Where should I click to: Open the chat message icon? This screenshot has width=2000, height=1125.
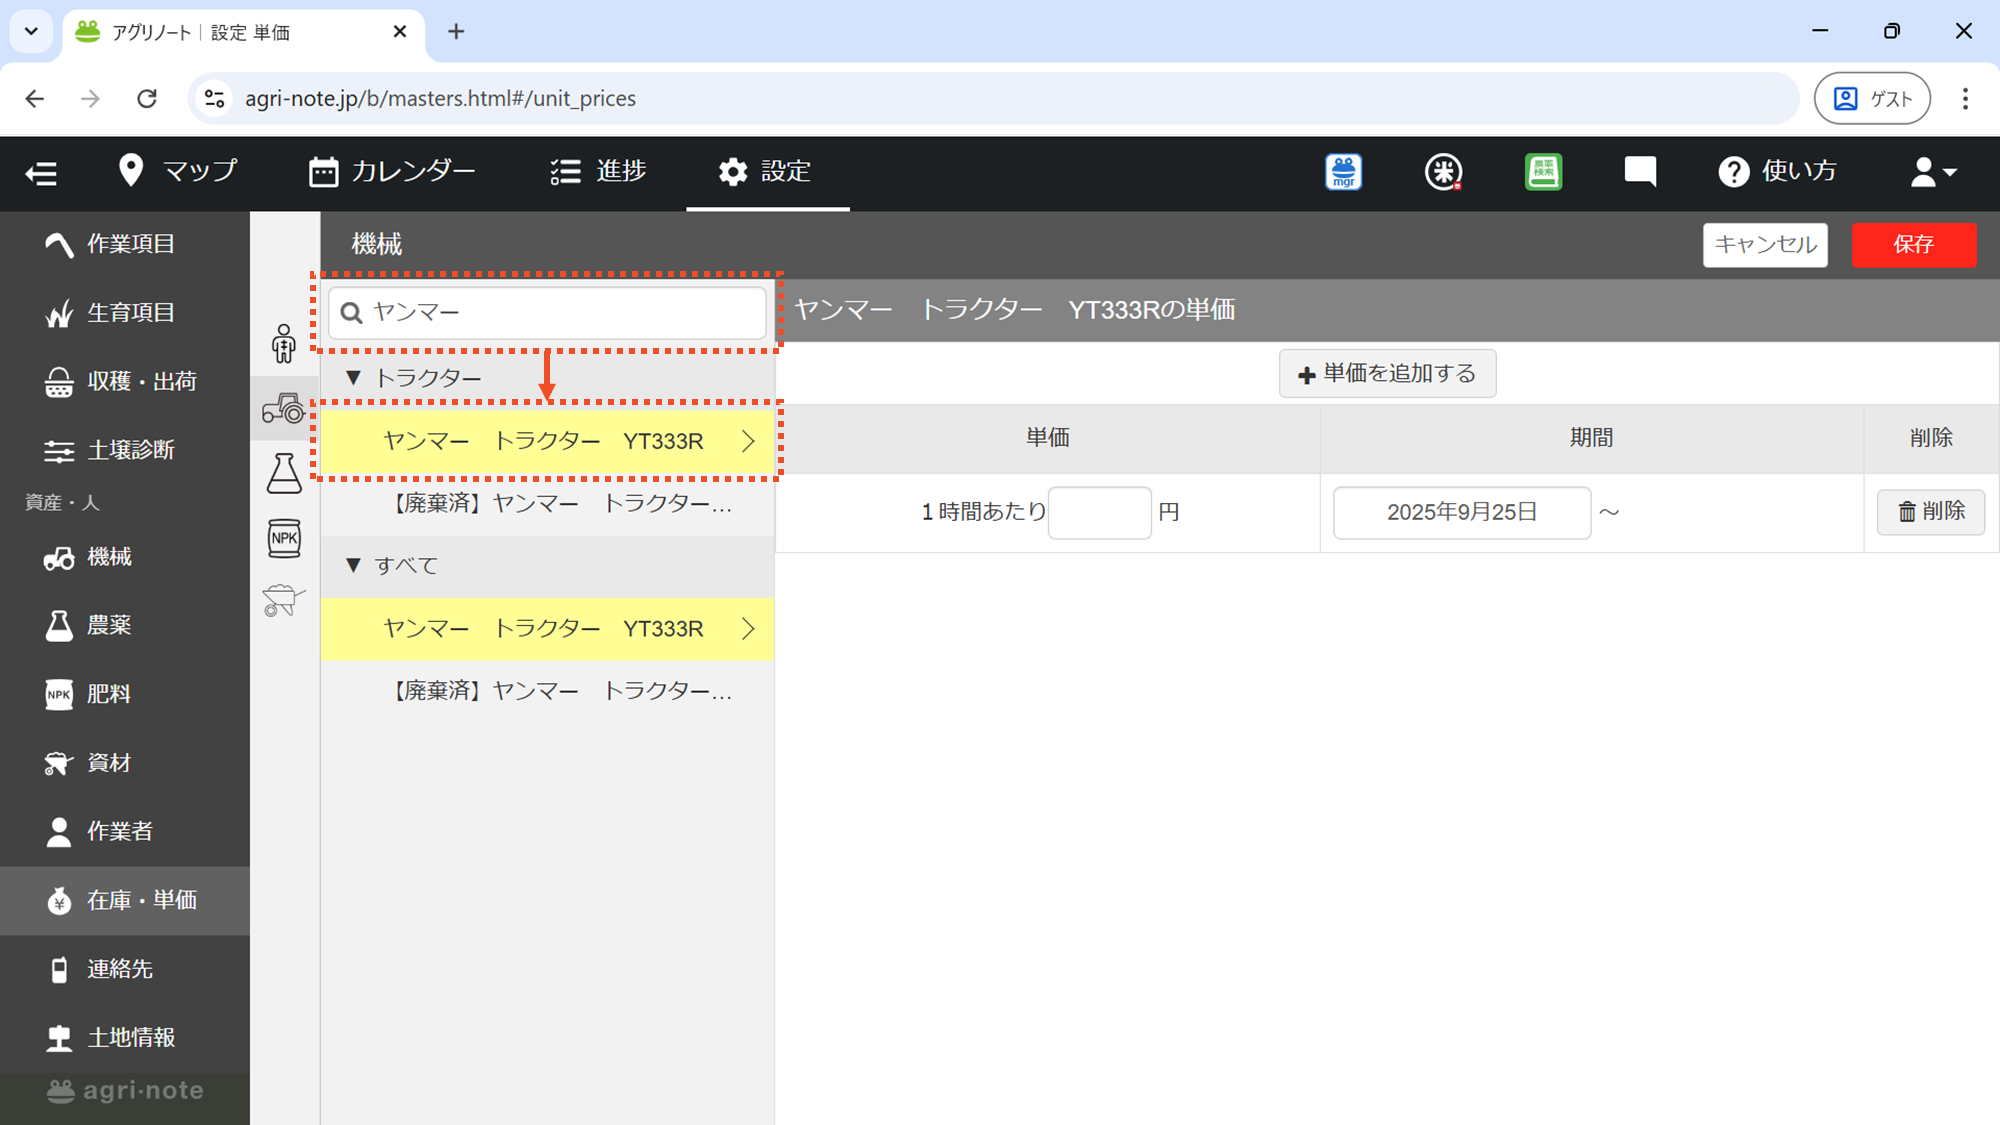click(1640, 172)
